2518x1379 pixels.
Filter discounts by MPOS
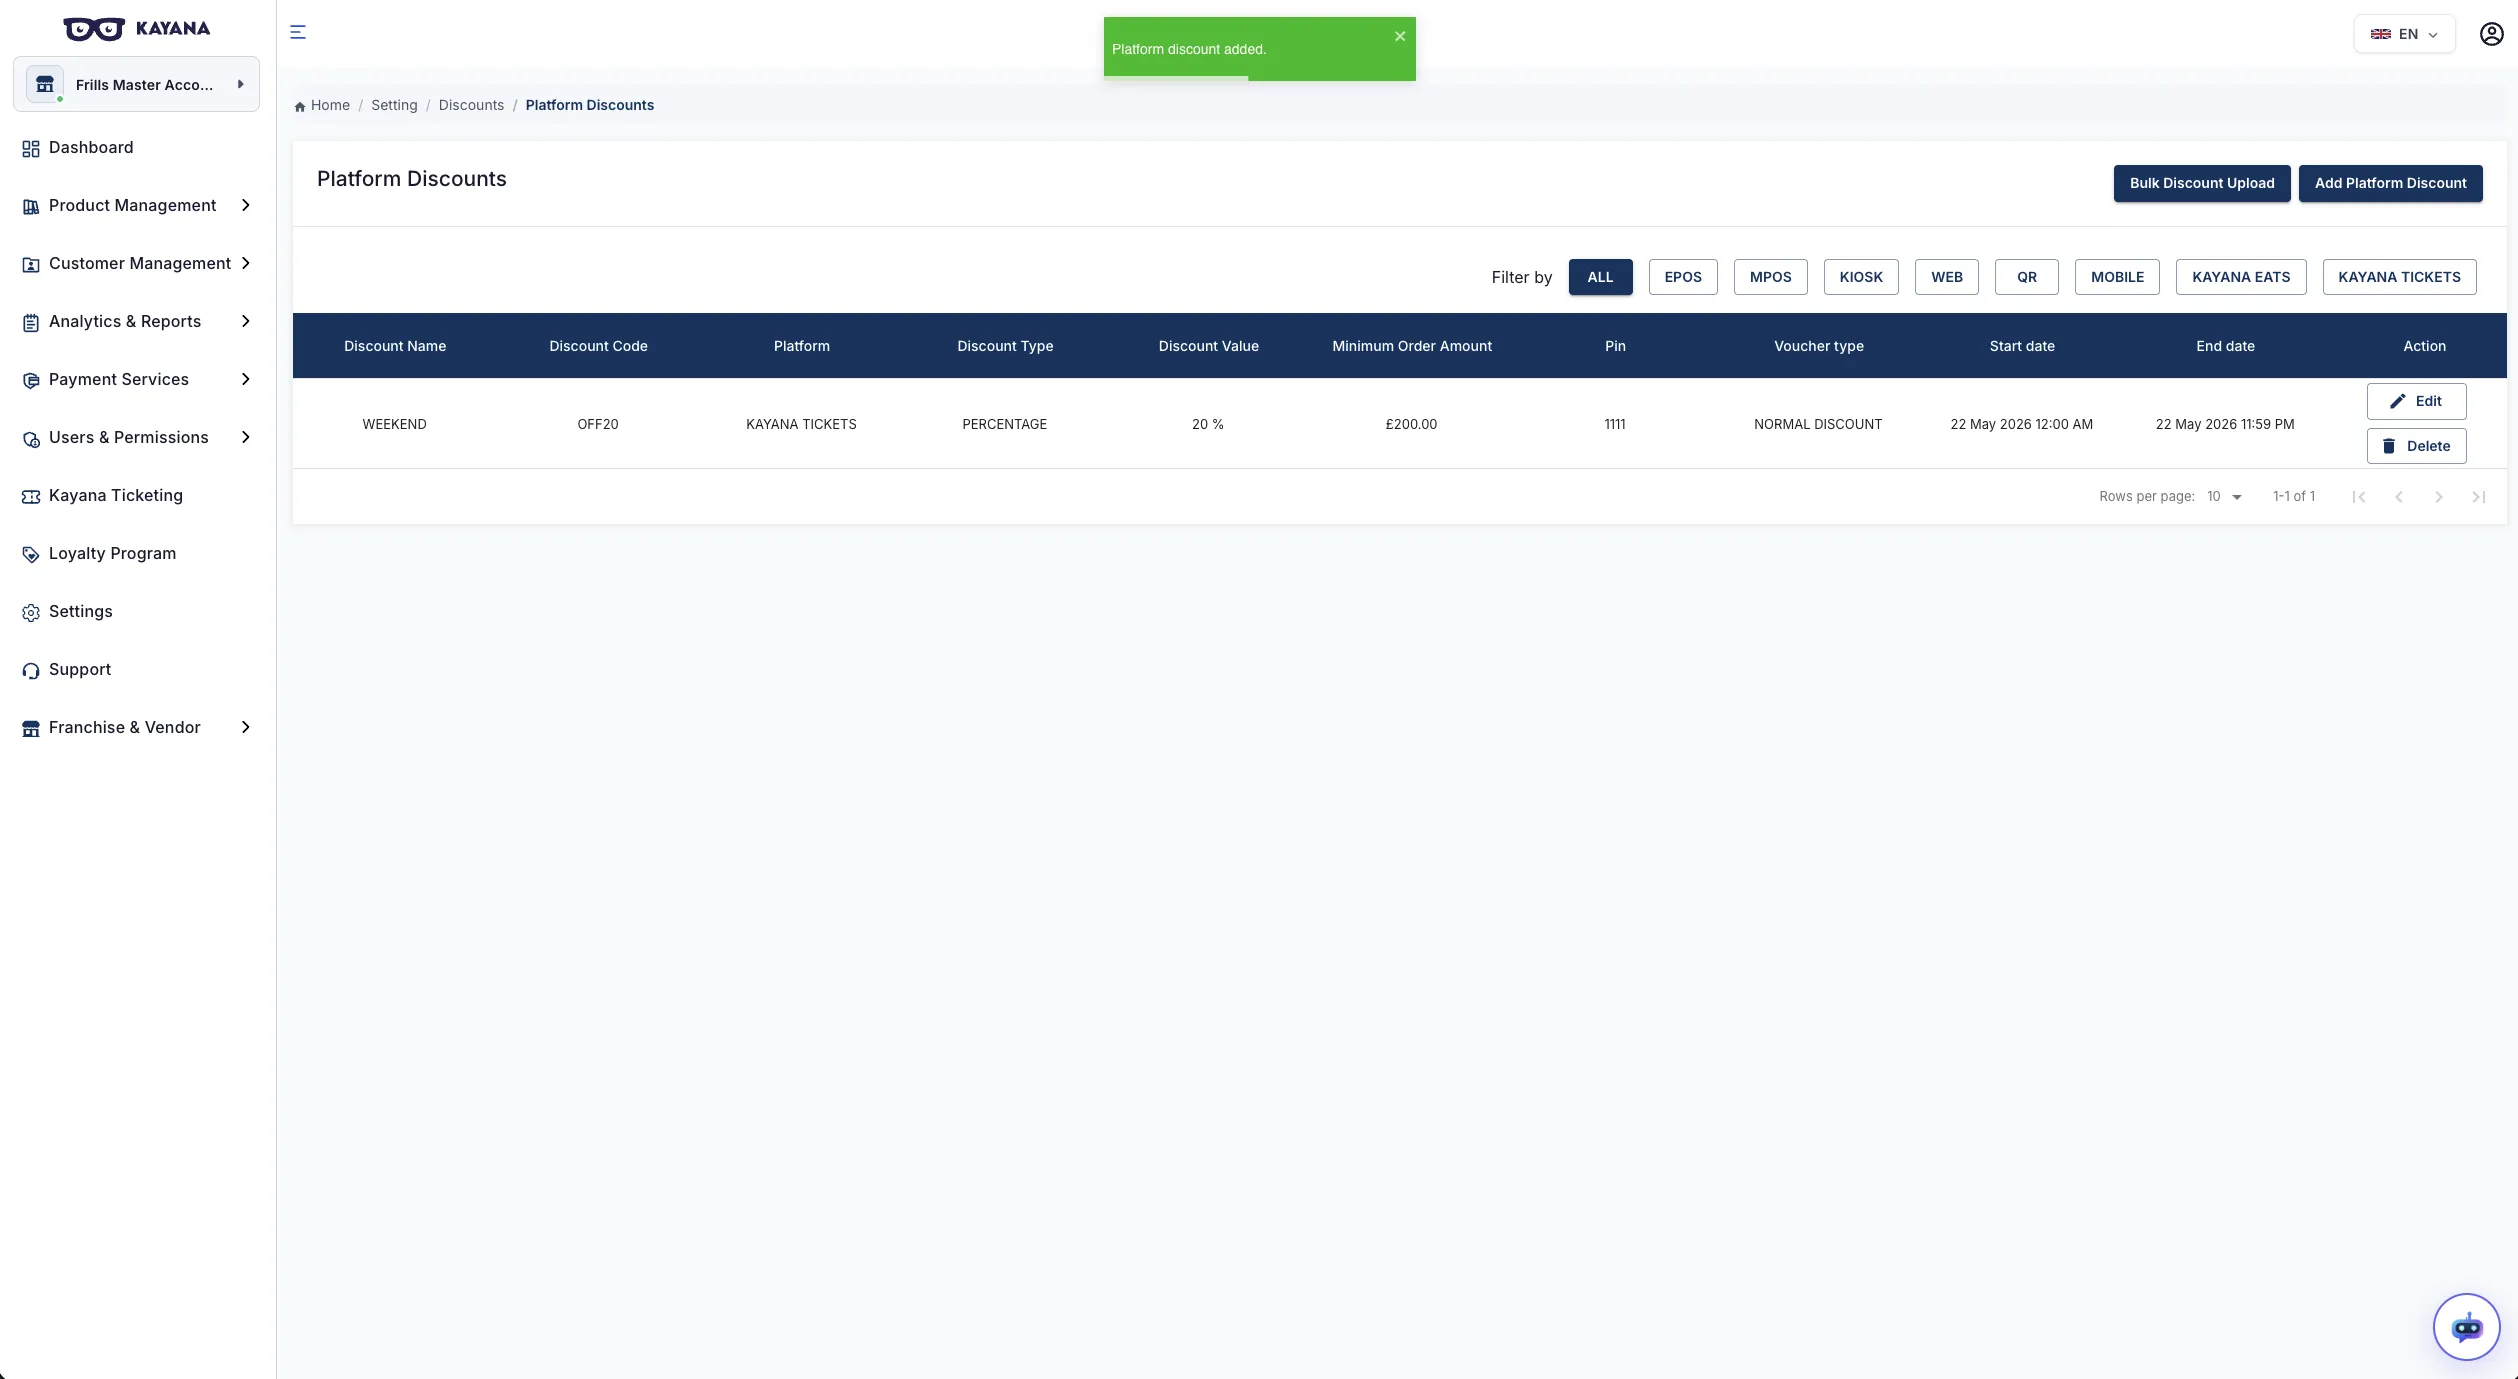[x=1770, y=277]
